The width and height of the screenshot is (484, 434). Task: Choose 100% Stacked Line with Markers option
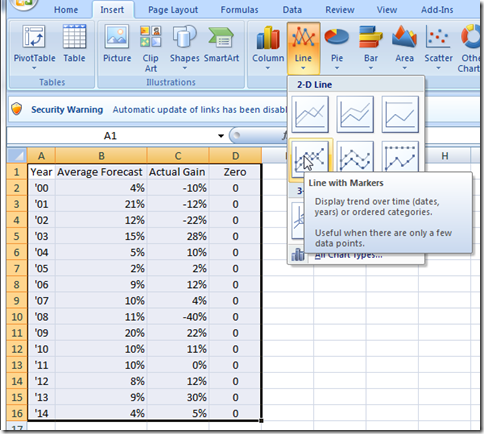pos(400,157)
